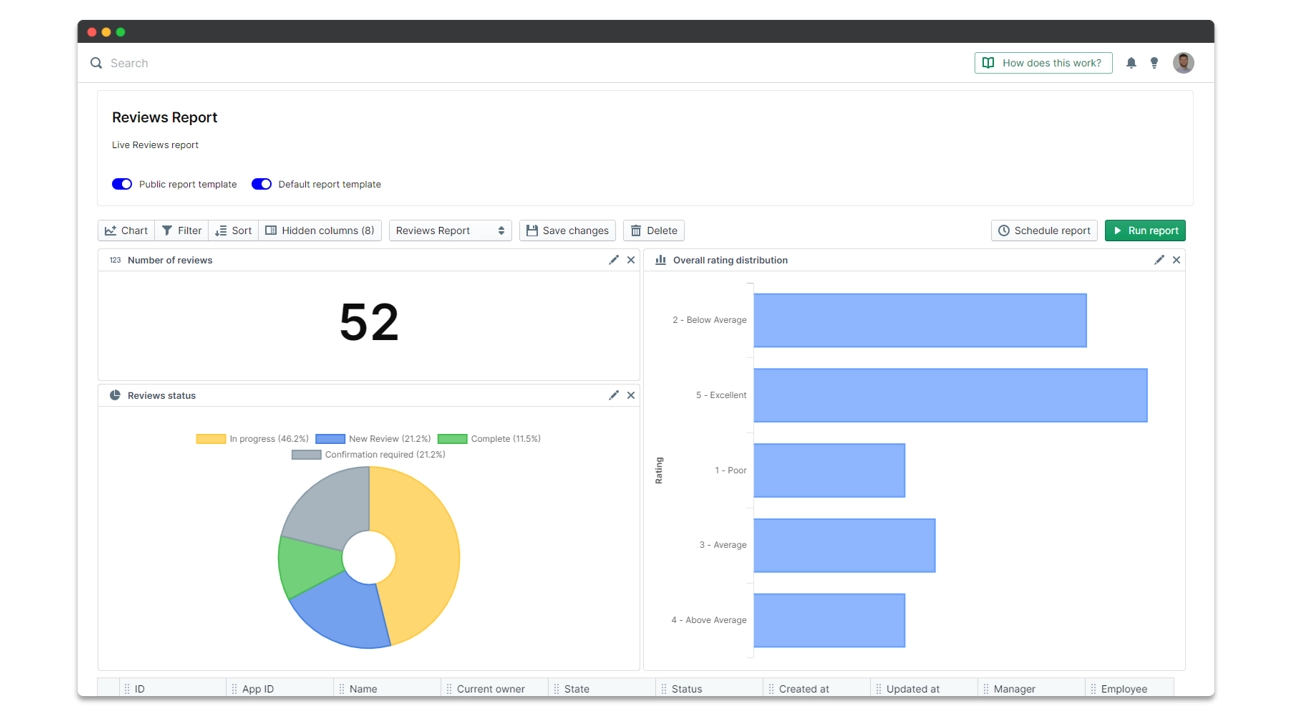1292x724 pixels.
Task: Open the user profile avatar
Action: pyautogui.click(x=1183, y=63)
